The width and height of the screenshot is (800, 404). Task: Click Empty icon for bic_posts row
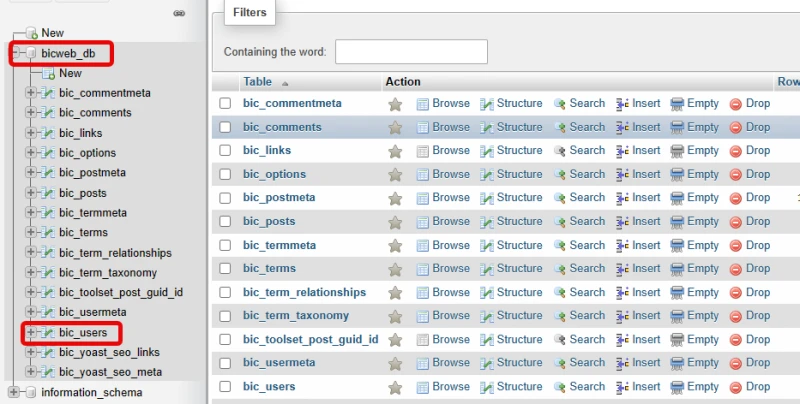[677, 222]
